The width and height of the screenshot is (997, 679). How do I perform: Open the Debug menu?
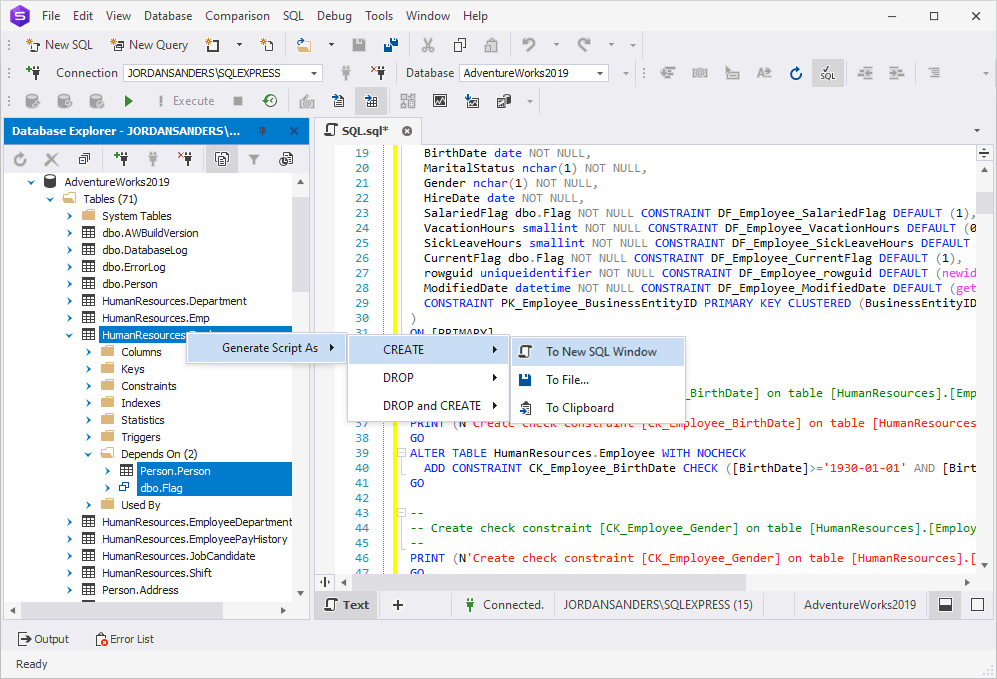[x=334, y=16]
